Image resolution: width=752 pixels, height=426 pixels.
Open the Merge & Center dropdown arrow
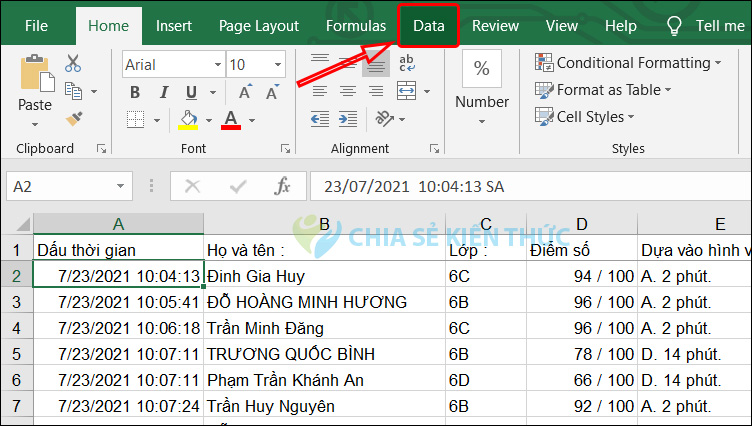(427, 92)
